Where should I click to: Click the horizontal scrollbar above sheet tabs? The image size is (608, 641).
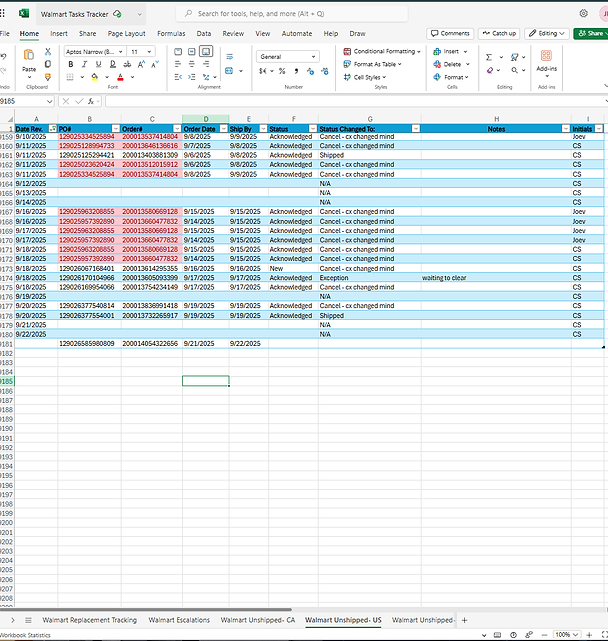146,610
